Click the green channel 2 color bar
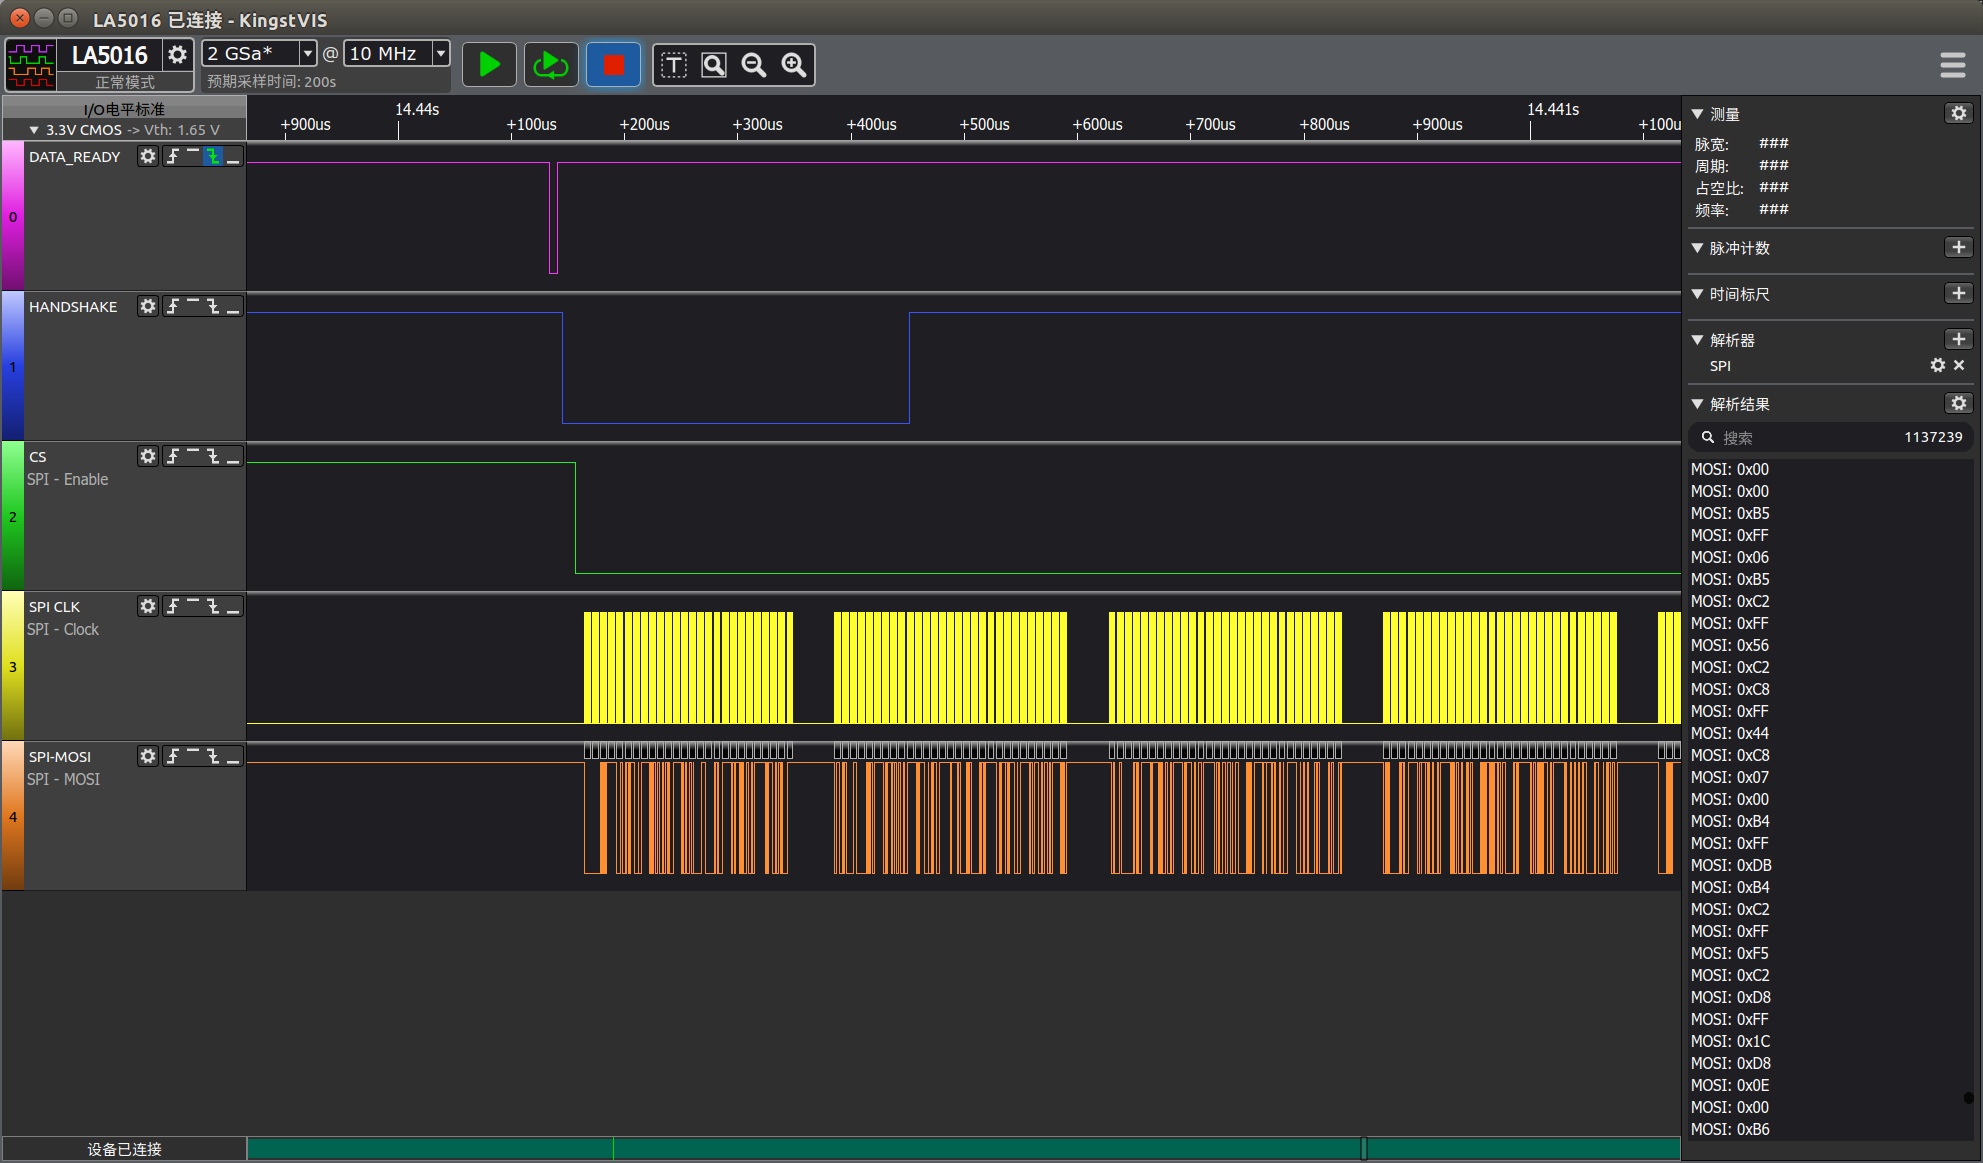This screenshot has height=1163, width=1983. tap(13, 516)
